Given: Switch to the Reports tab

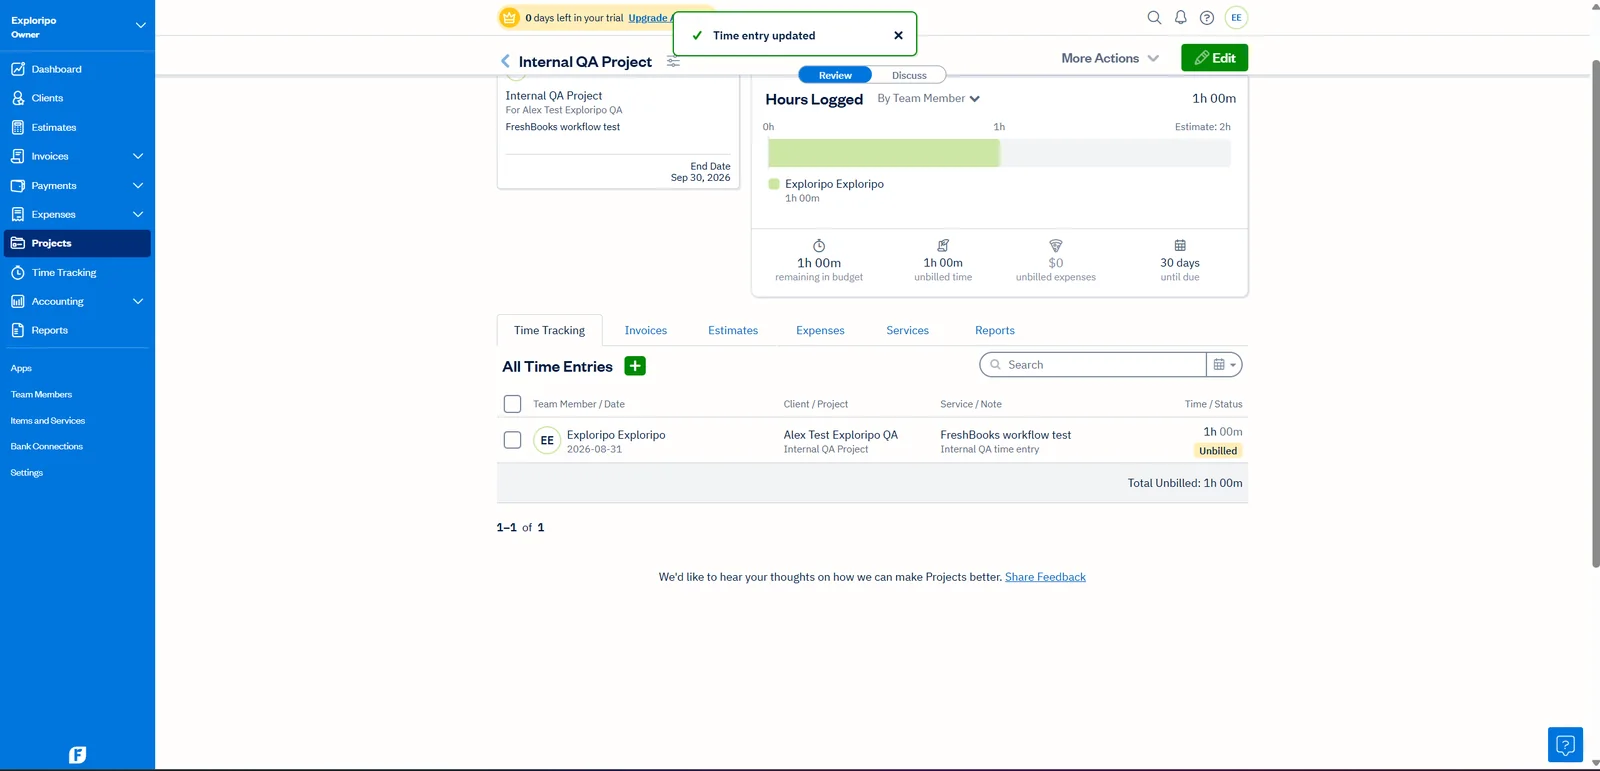Looking at the screenshot, I should click(x=995, y=330).
